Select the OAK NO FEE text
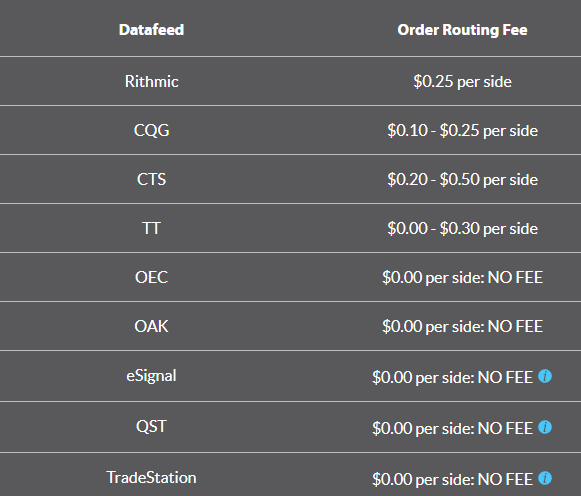This screenshot has height=496, width=581. [462, 326]
